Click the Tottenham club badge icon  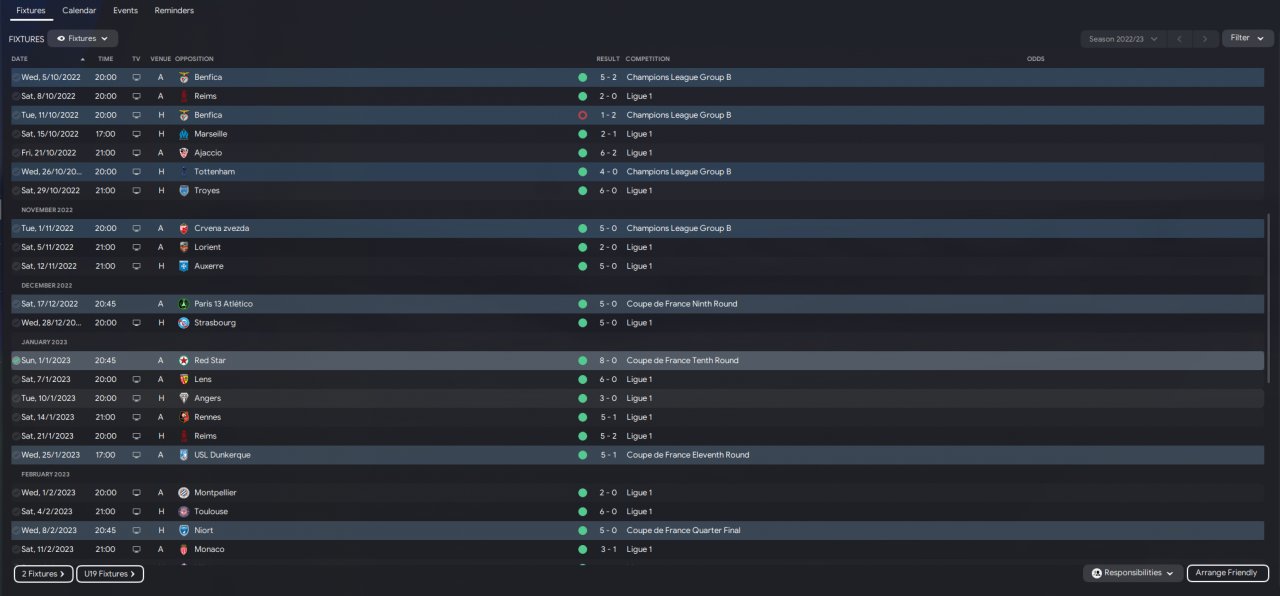(x=184, y=172)
